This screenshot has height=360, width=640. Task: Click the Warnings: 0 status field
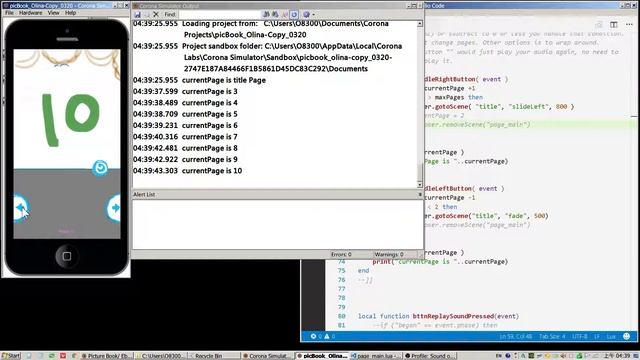pyautogui.click(x=389, y=254)
